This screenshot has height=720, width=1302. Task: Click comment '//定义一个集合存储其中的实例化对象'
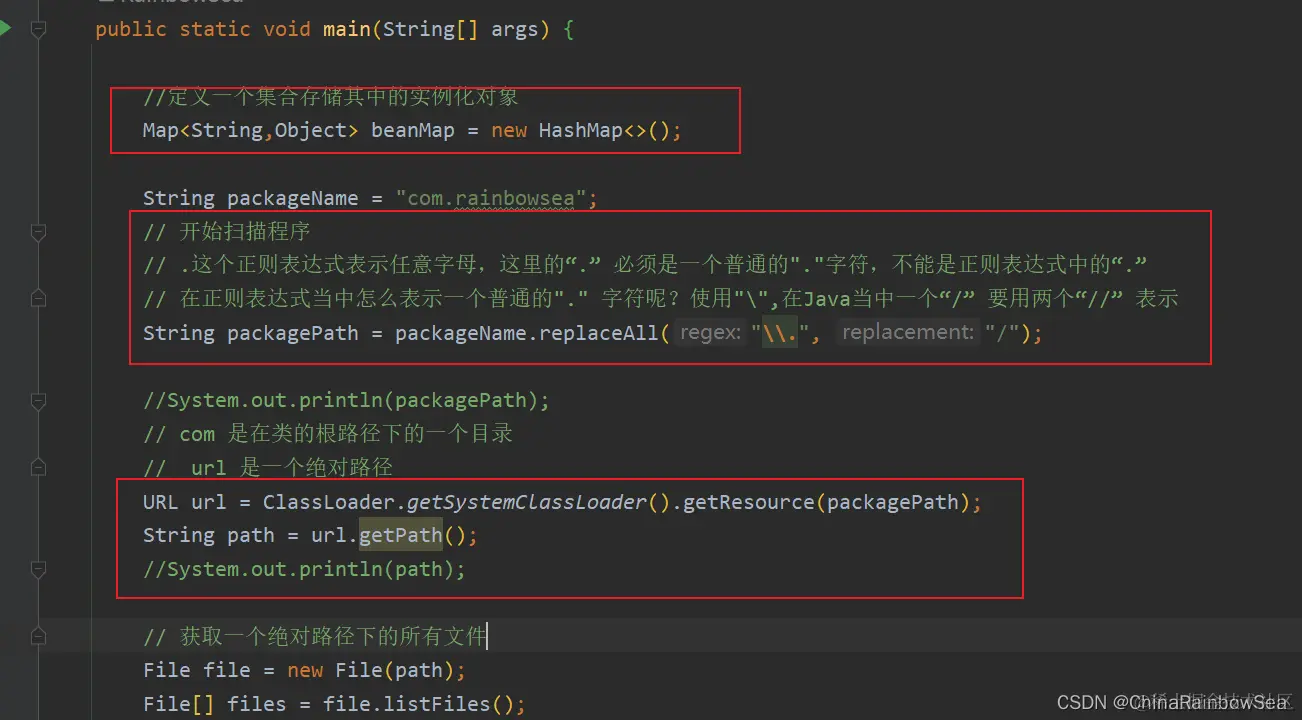click(x=331, y=98)
